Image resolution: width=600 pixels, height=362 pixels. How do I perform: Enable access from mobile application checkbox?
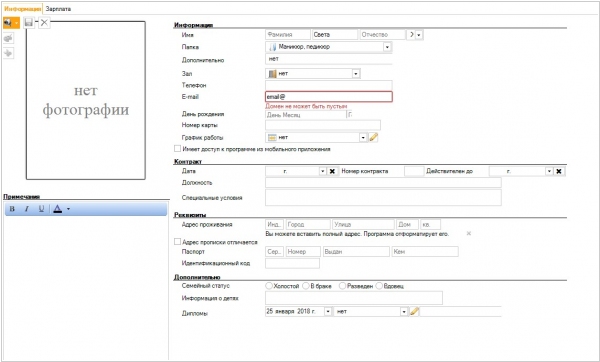point(177,148)
